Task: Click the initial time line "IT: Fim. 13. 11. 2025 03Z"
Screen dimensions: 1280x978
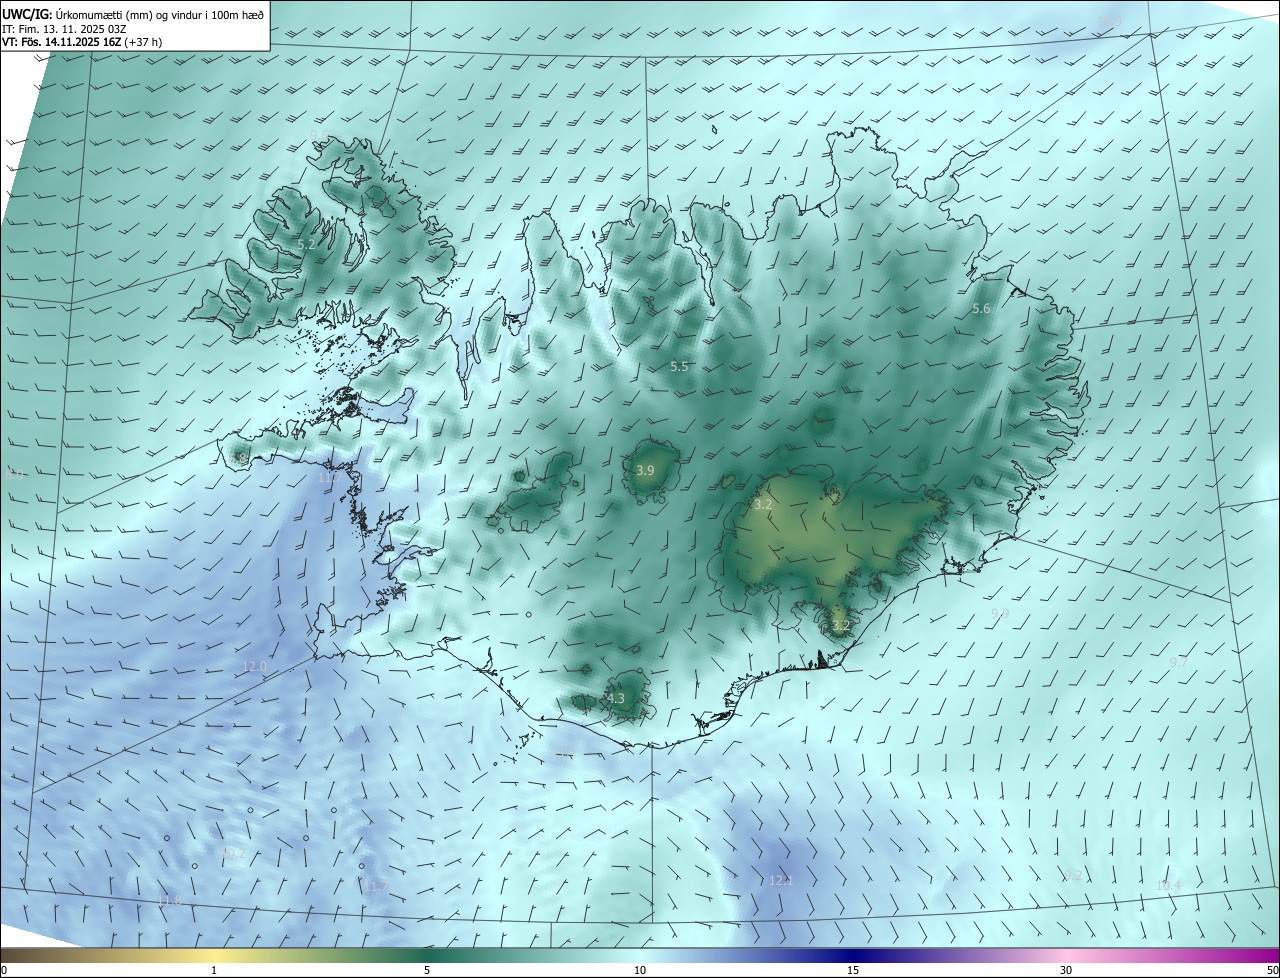Action: [x=64, y=29]
